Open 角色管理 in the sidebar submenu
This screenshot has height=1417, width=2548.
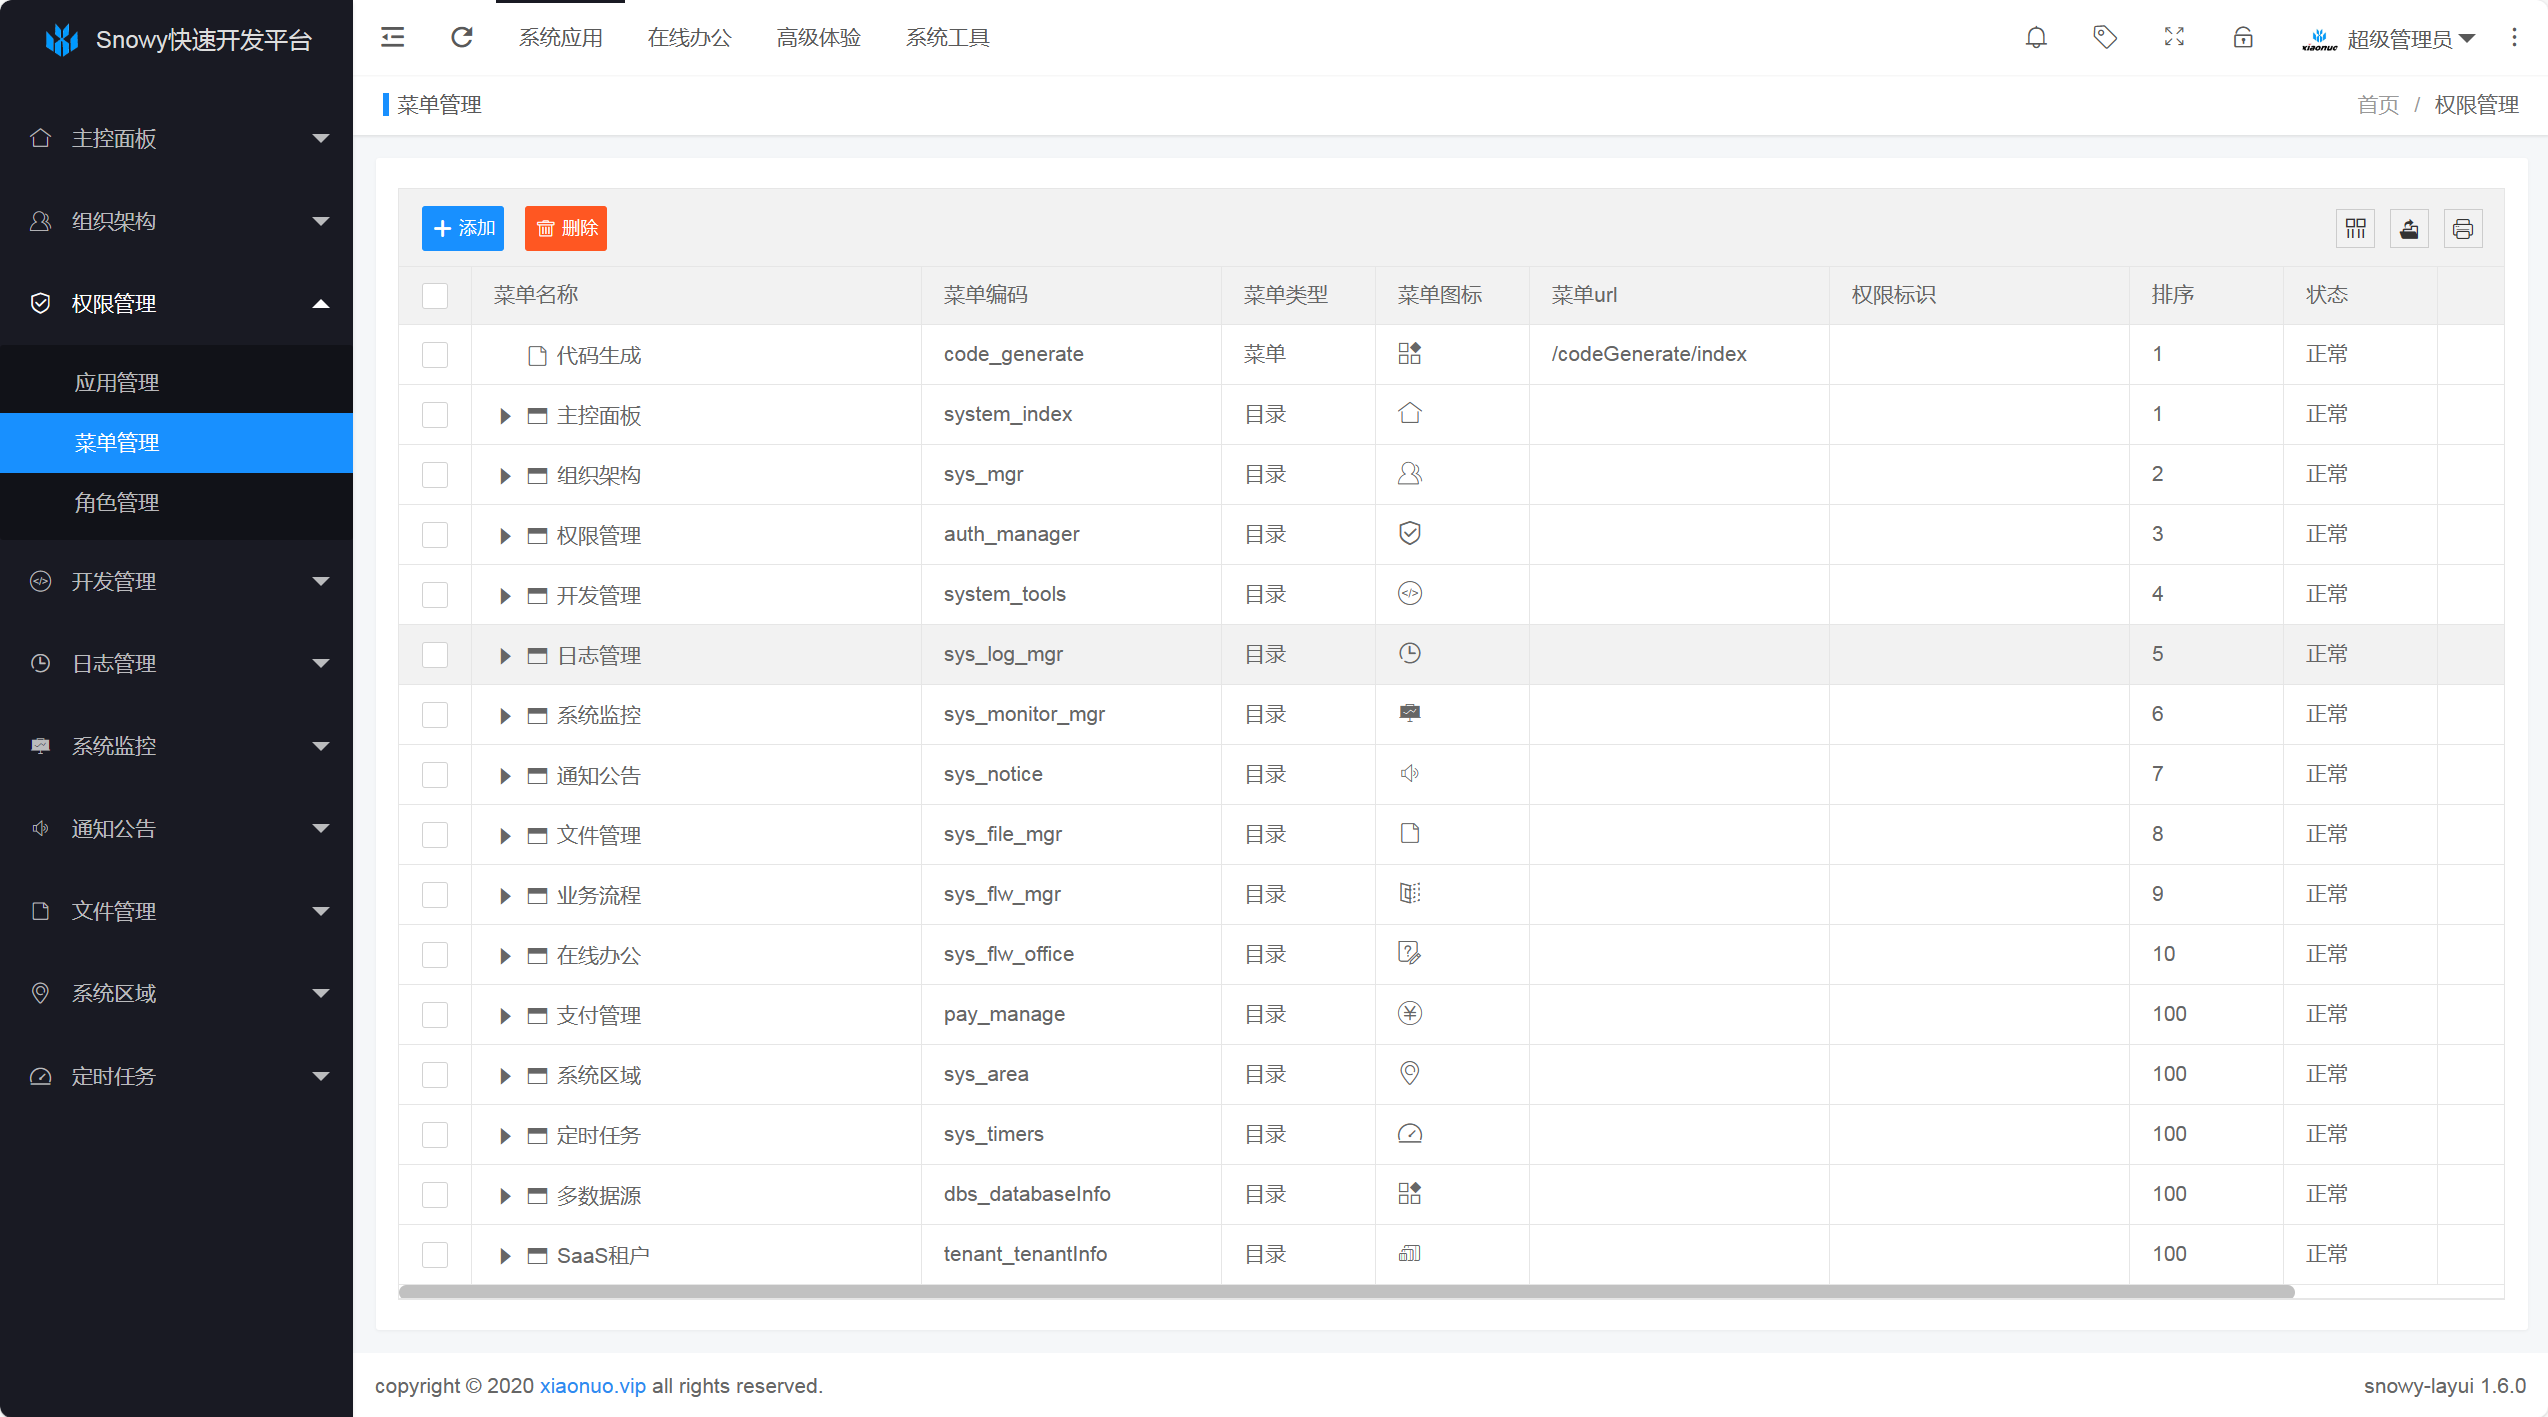pyautogui.click(x=117, y=503)
